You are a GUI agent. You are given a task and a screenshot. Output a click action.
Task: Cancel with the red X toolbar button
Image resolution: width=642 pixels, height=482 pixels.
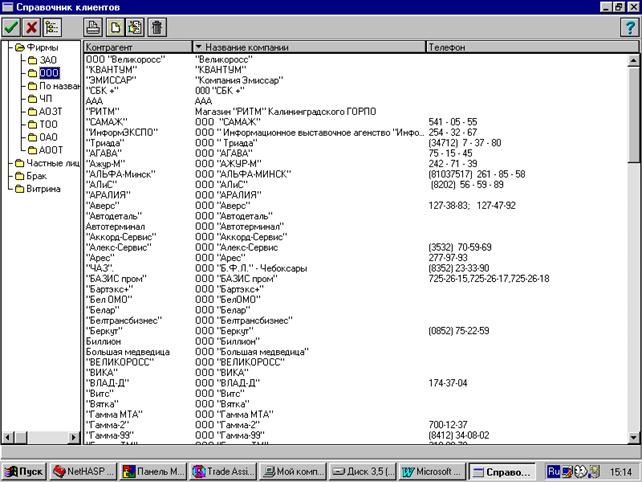coord(31,27)
